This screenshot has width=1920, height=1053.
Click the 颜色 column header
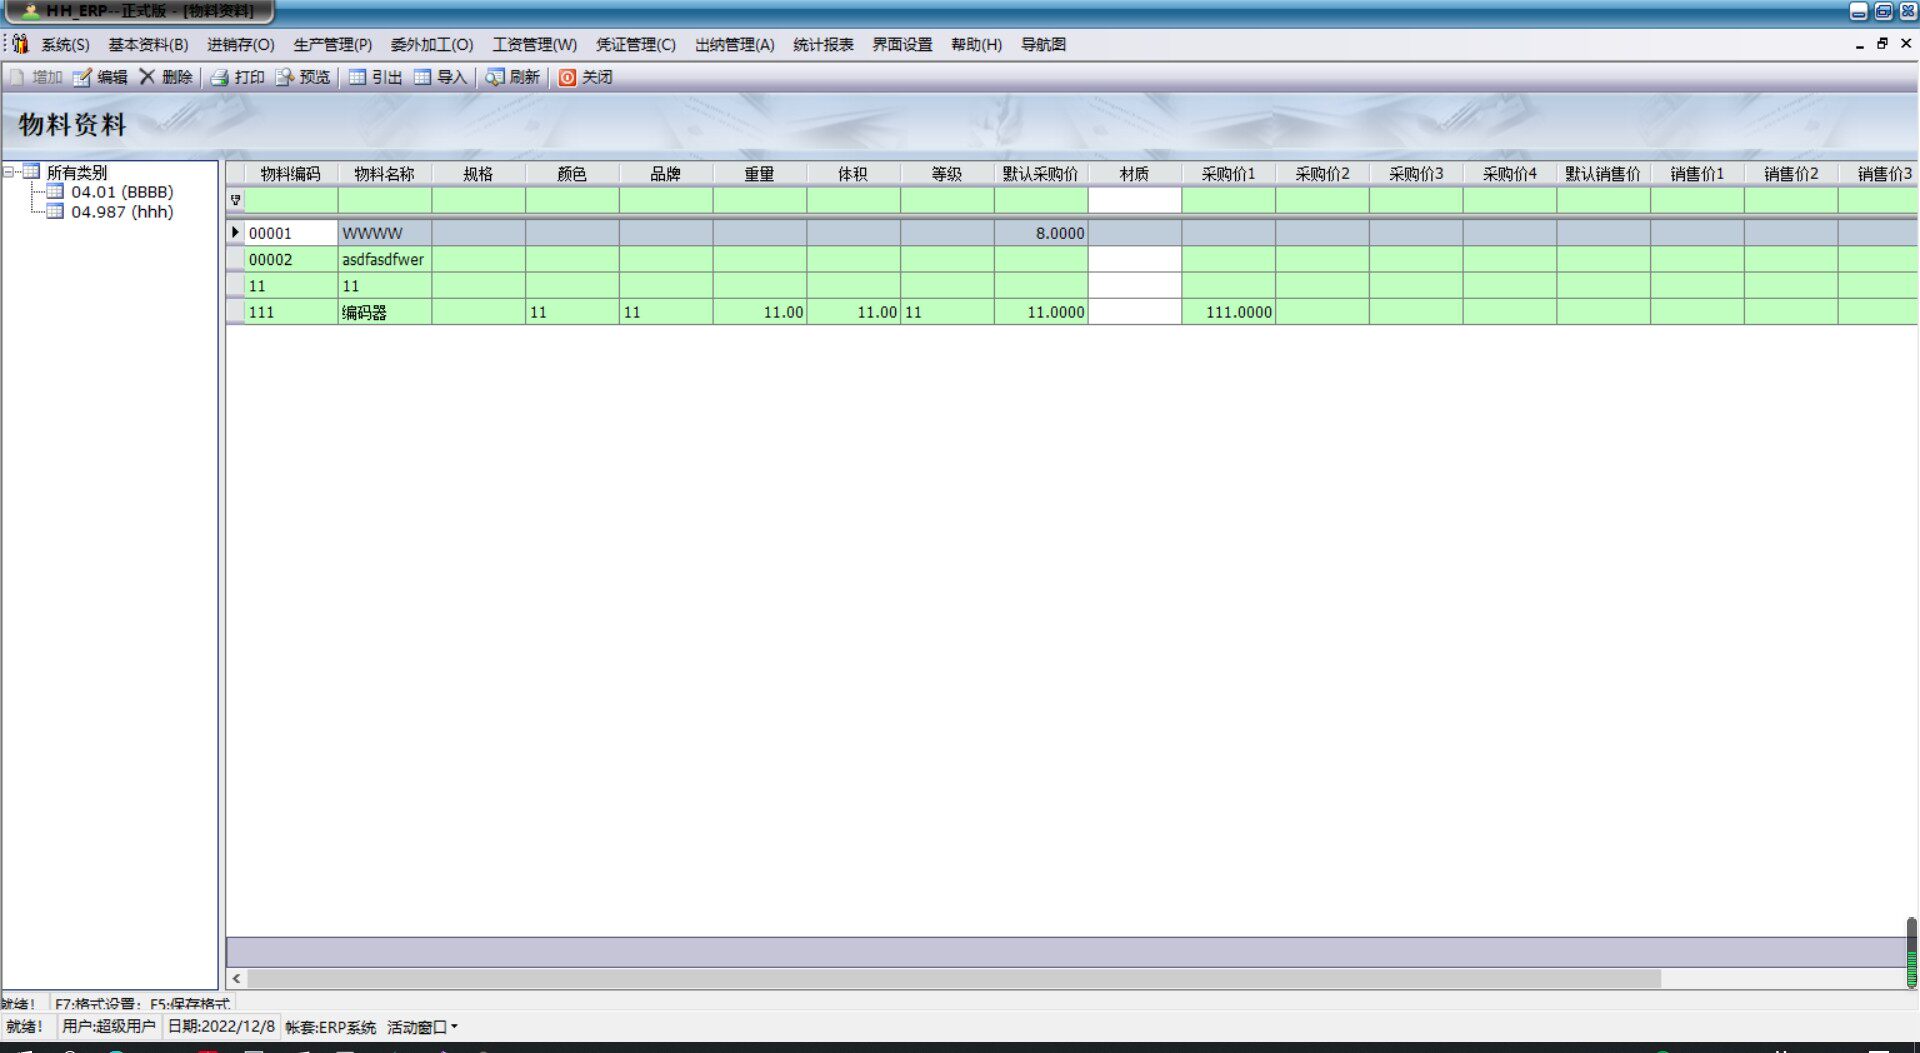[572, 174]
